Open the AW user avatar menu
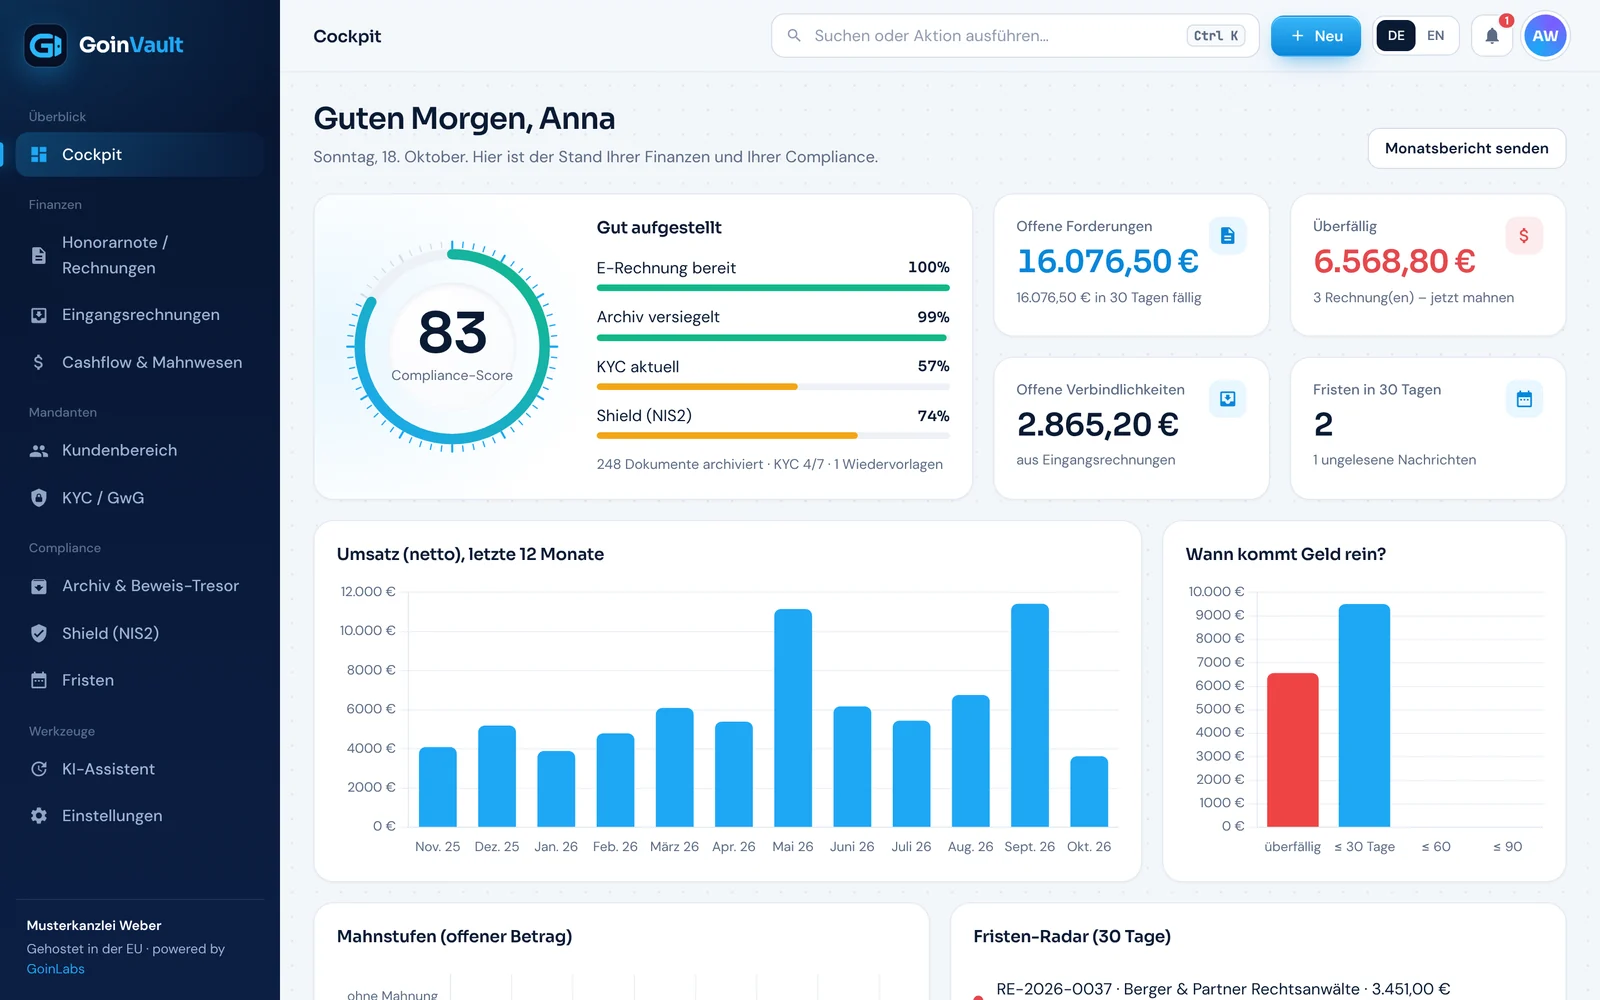 [x=1545, y=36]
